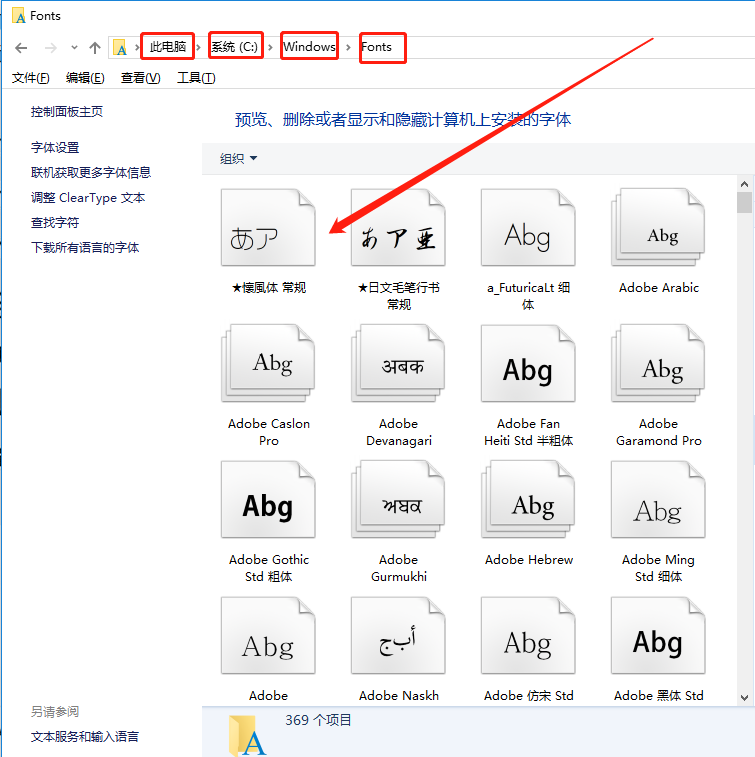
Task: Open the 工具(T) menu
Action: tap(196, 78)
